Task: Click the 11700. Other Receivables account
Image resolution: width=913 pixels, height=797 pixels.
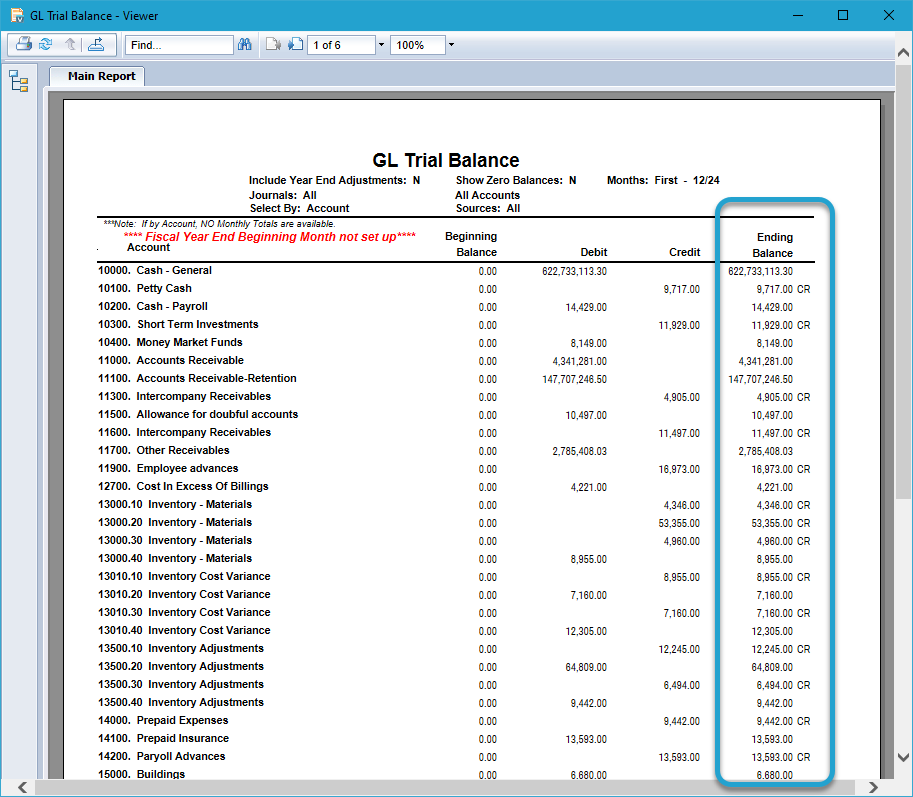Action: point(164,450)
